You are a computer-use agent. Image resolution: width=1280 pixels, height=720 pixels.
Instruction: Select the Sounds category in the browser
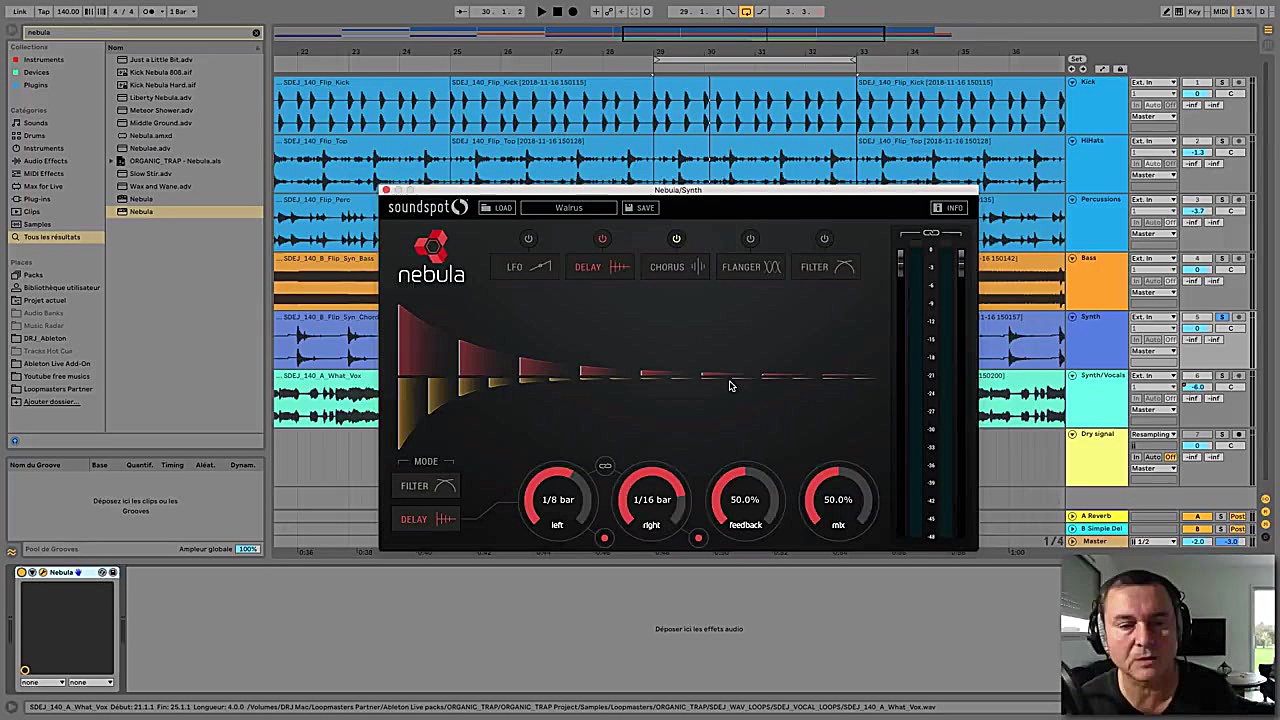pyautogui.click(x=38, y=122)
